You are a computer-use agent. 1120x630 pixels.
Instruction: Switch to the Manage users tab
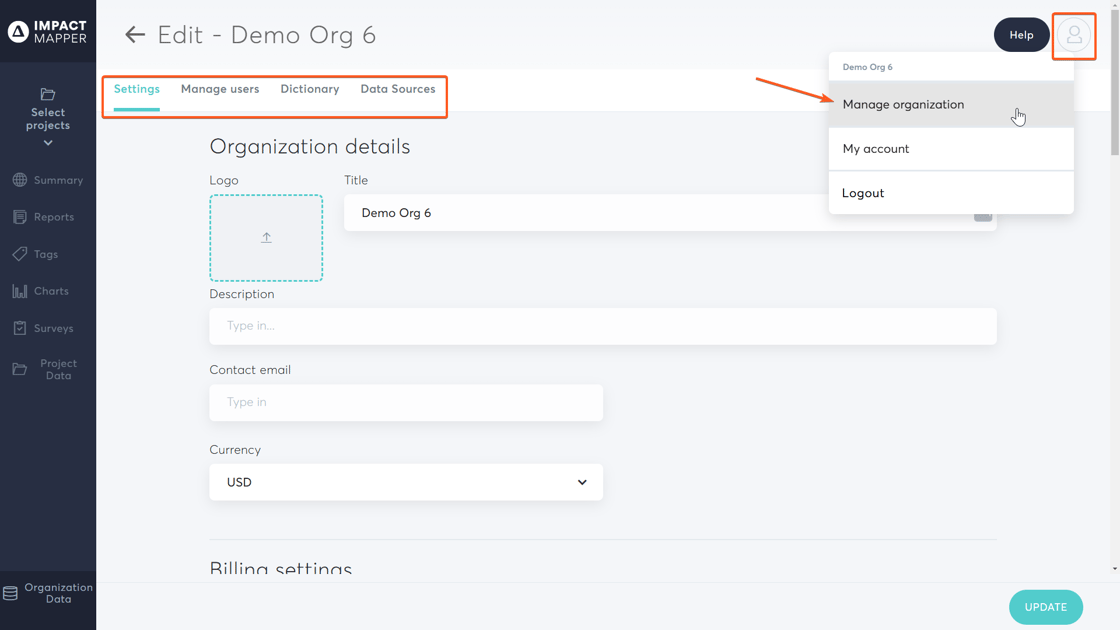(220, 89)
